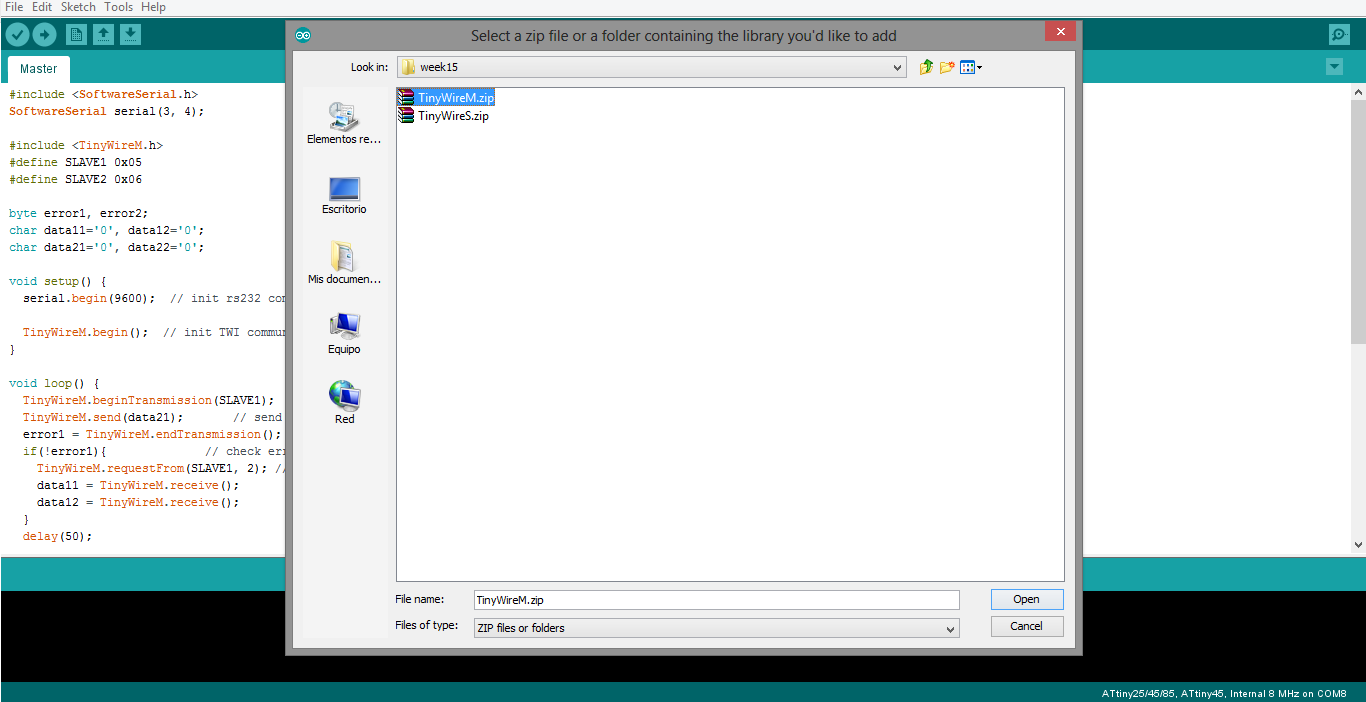
Task: Click the '#define SLAVE2 0x06' code line
Action: pyautogui.click(x=75, y=179)
